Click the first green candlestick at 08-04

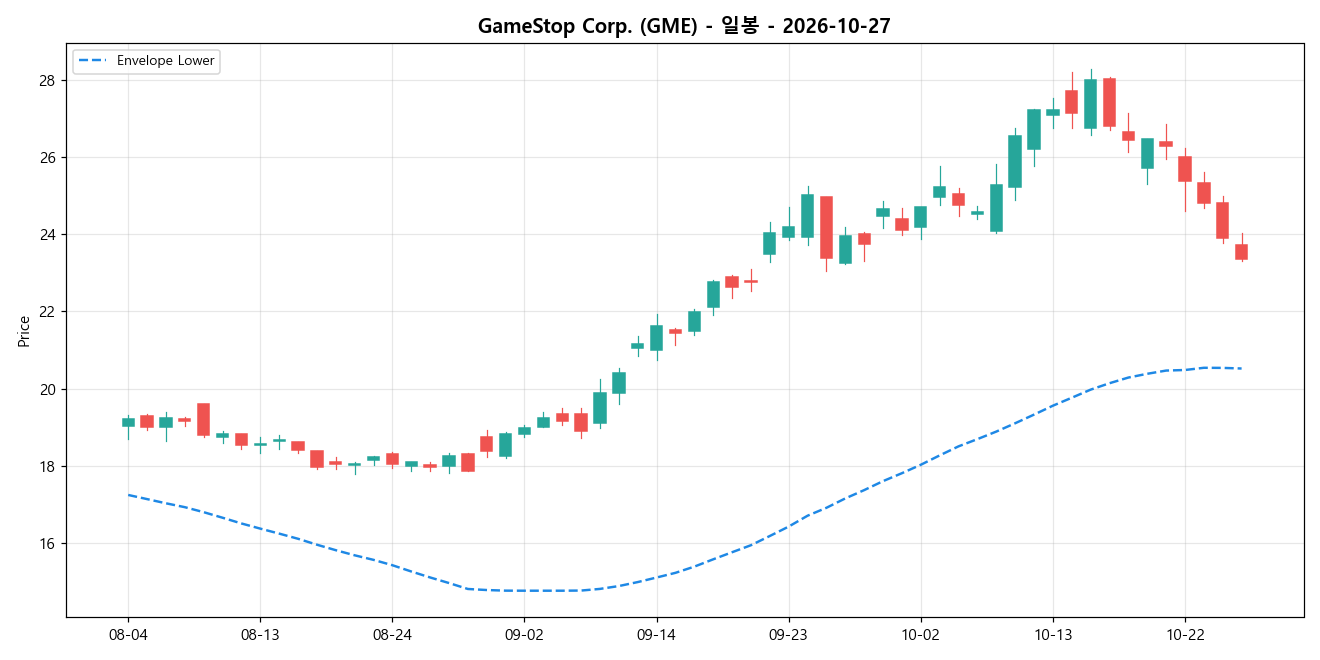pyautogui.click(x=128, y=422)
